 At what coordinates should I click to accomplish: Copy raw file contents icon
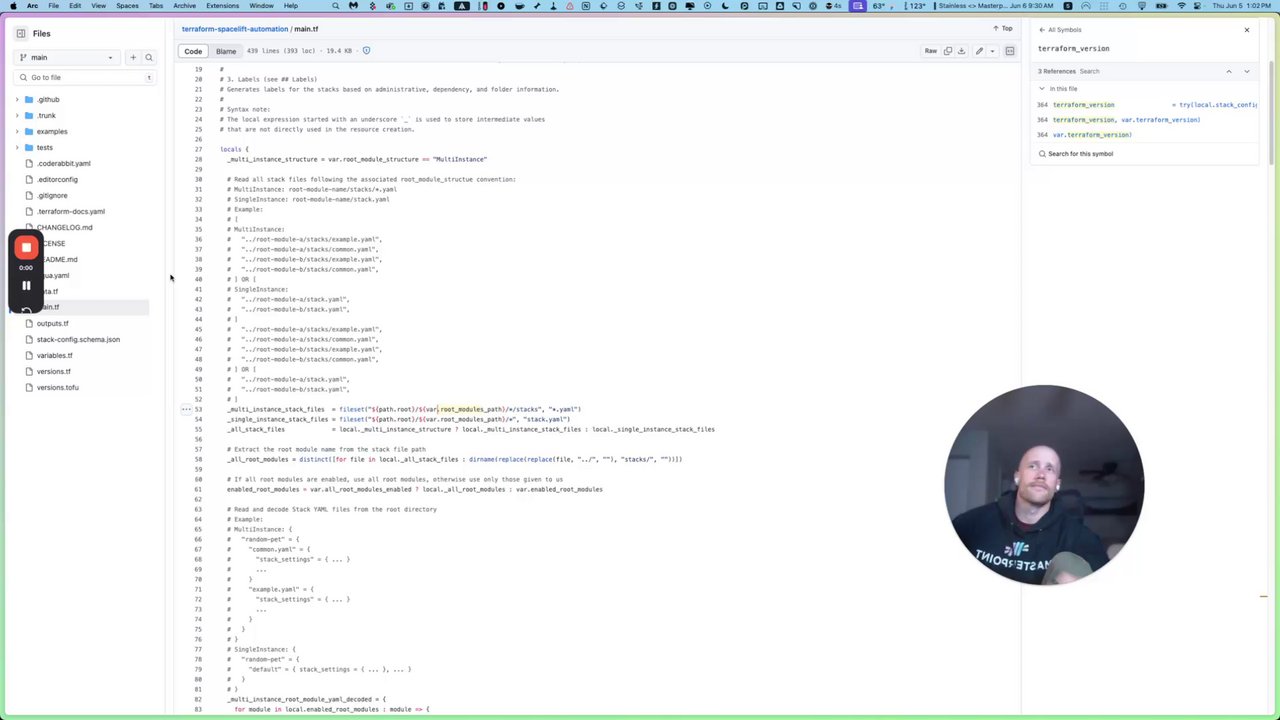[x=948, y=51]
